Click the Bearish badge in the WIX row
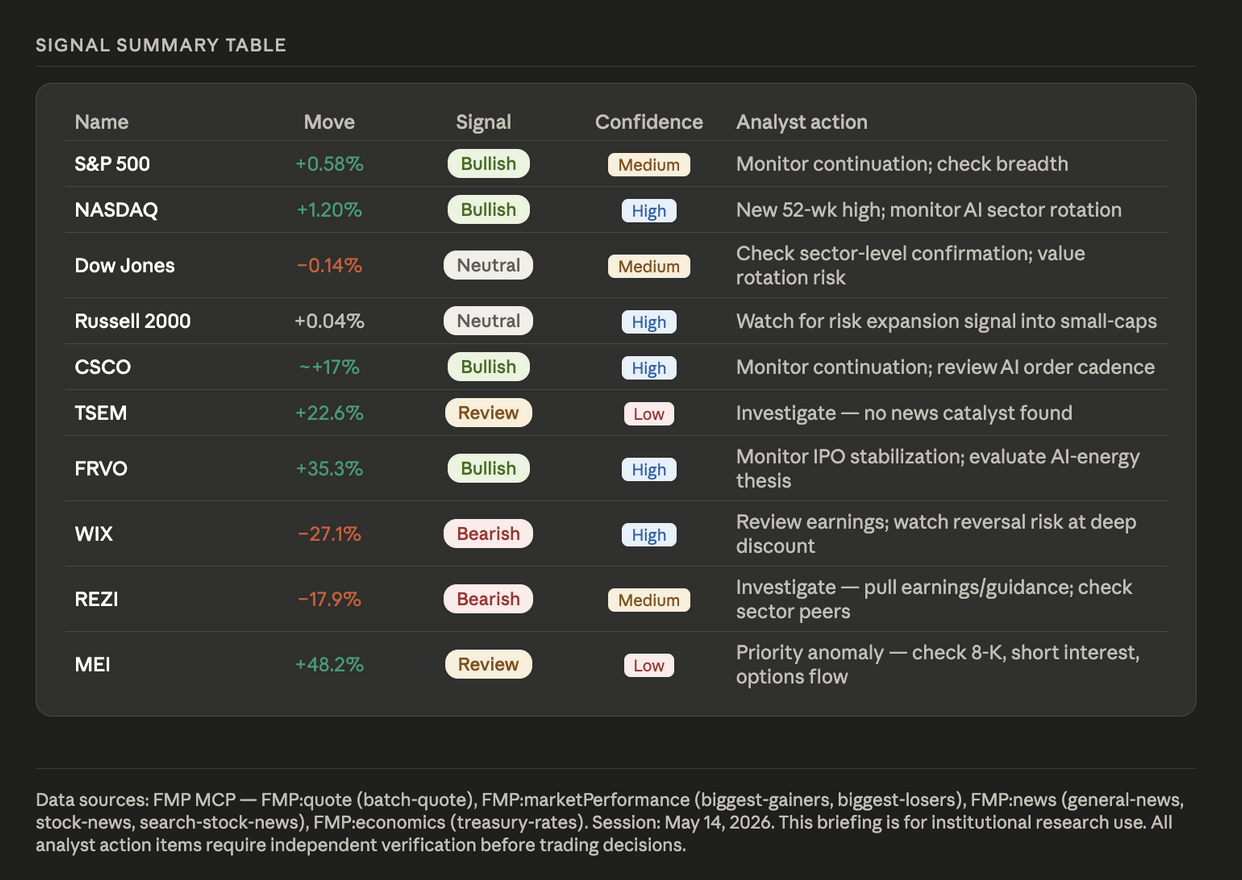Screen dimensions: 1242x880 pos(488,534)
